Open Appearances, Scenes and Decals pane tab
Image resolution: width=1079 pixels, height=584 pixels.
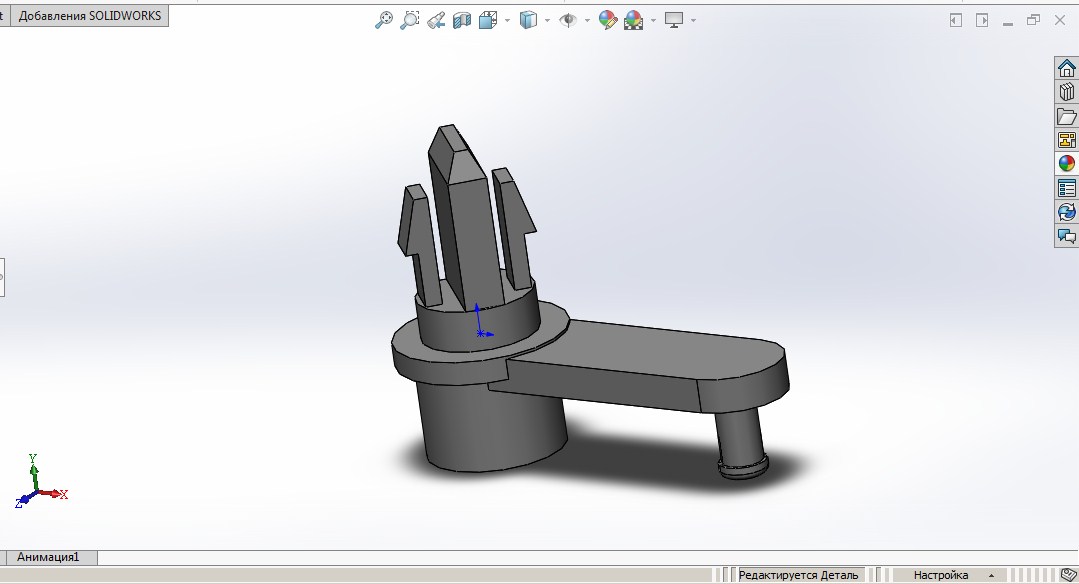tap(1067, 164)
